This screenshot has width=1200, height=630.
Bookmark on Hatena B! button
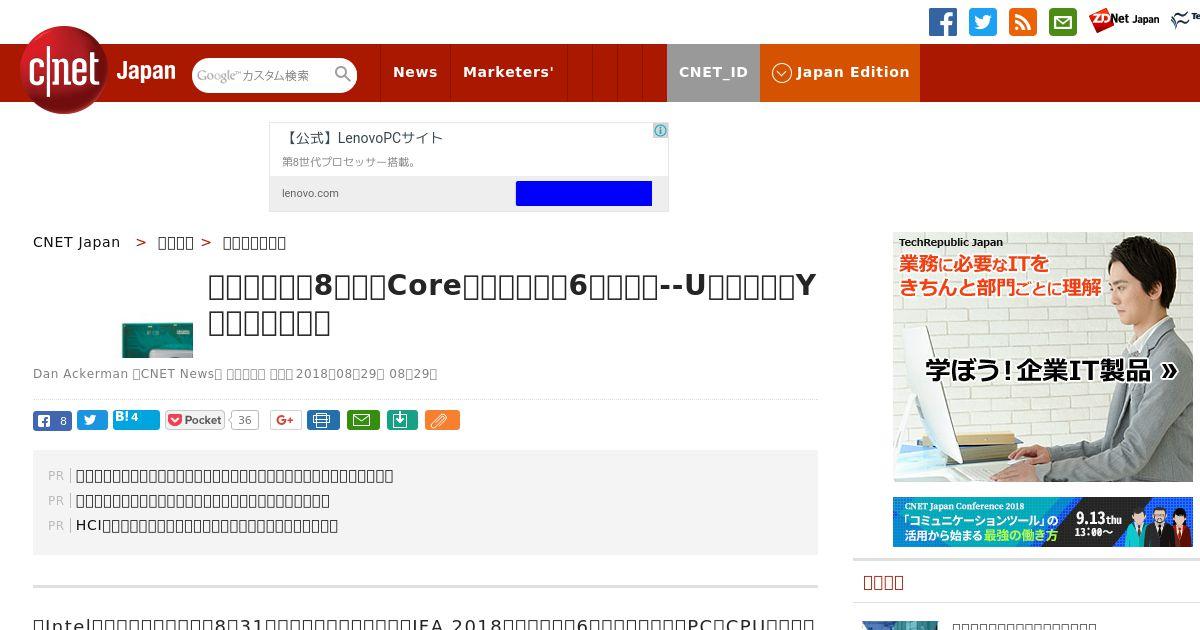(x=136, y=420)
